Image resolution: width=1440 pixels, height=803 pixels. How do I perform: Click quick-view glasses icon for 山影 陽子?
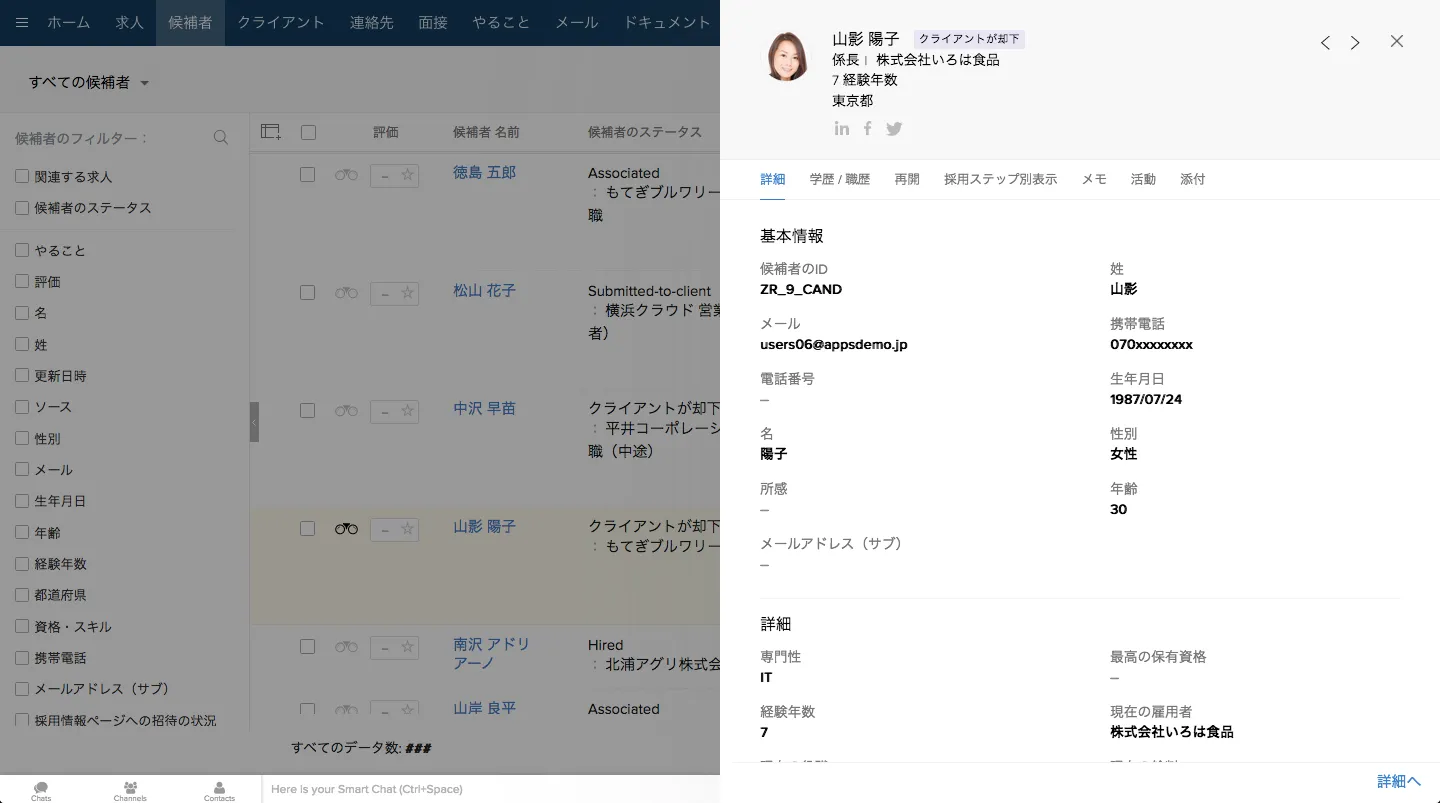pos(346,529)
